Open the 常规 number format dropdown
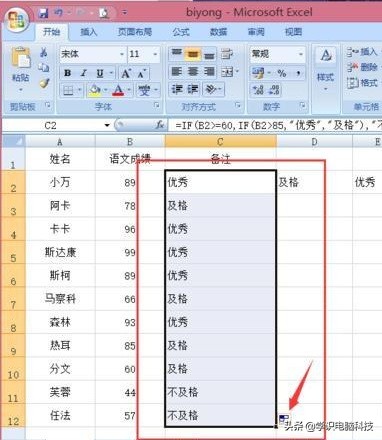The image size is (382, 440). [x=301, y=54]
